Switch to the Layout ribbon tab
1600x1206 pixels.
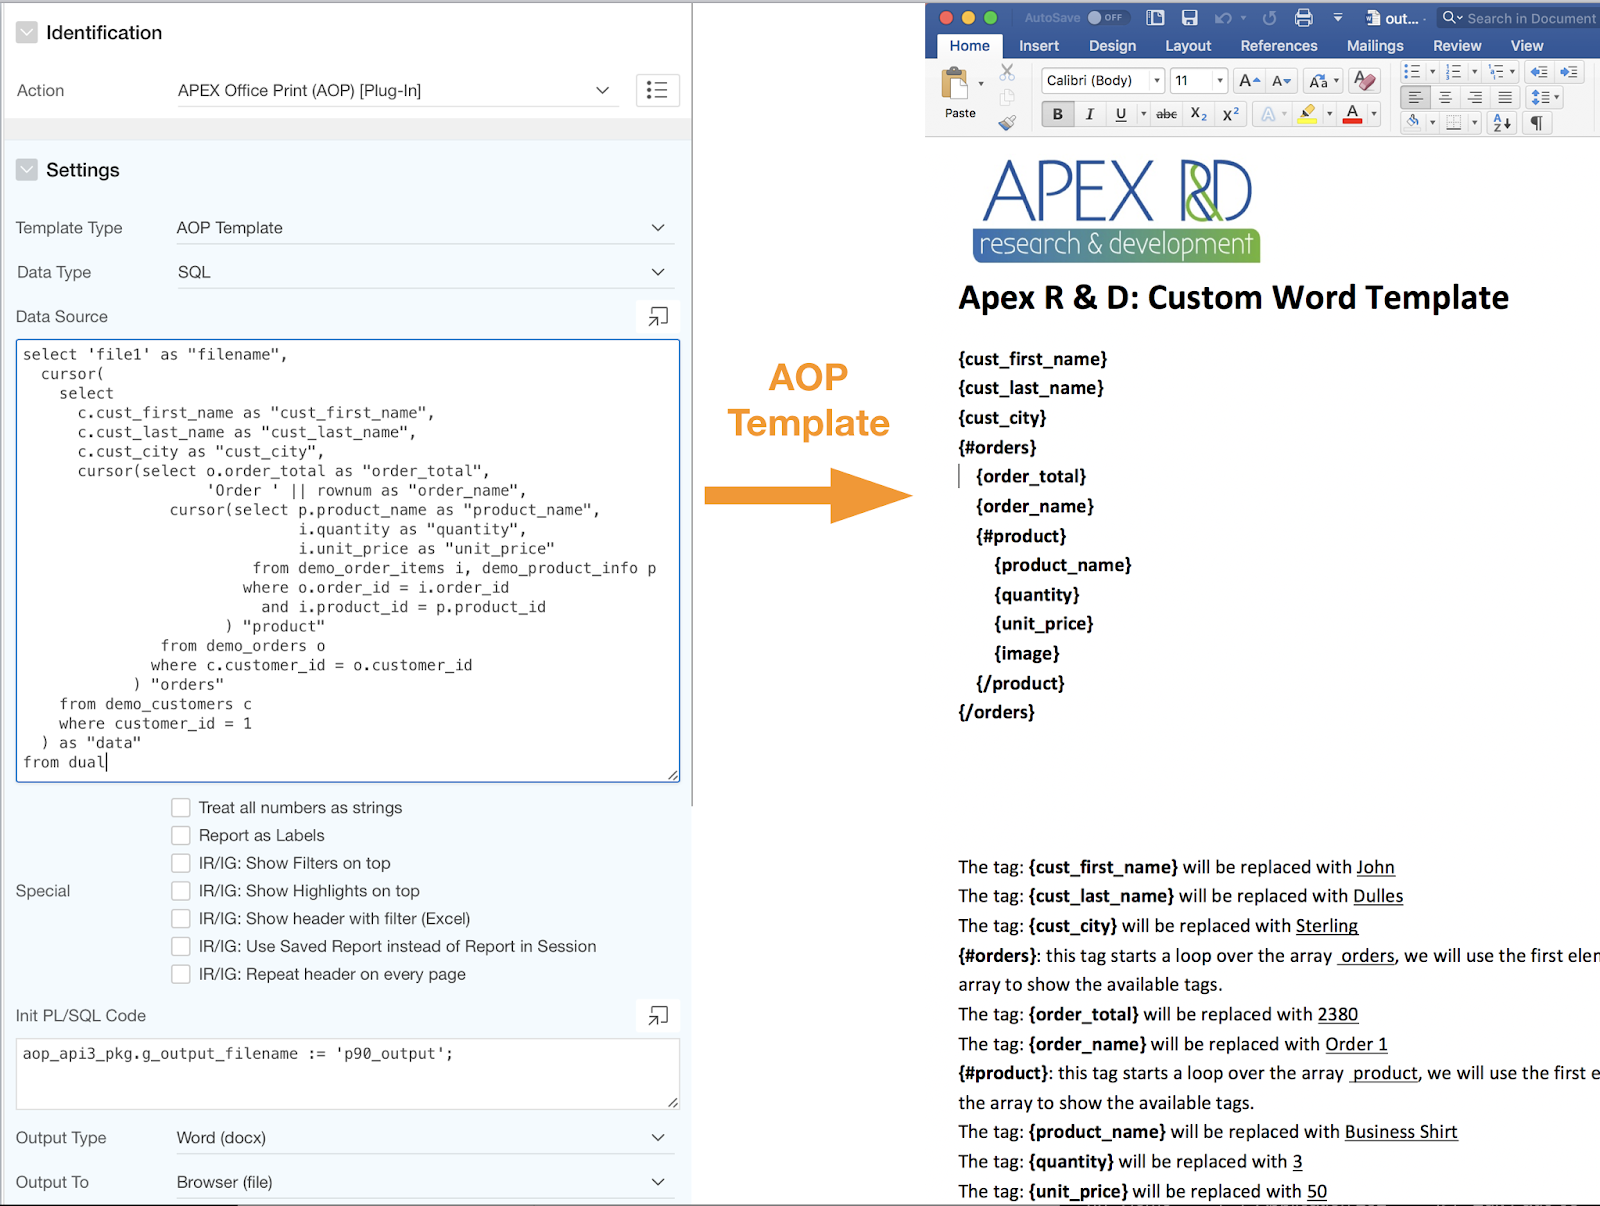coord(1188,46)
